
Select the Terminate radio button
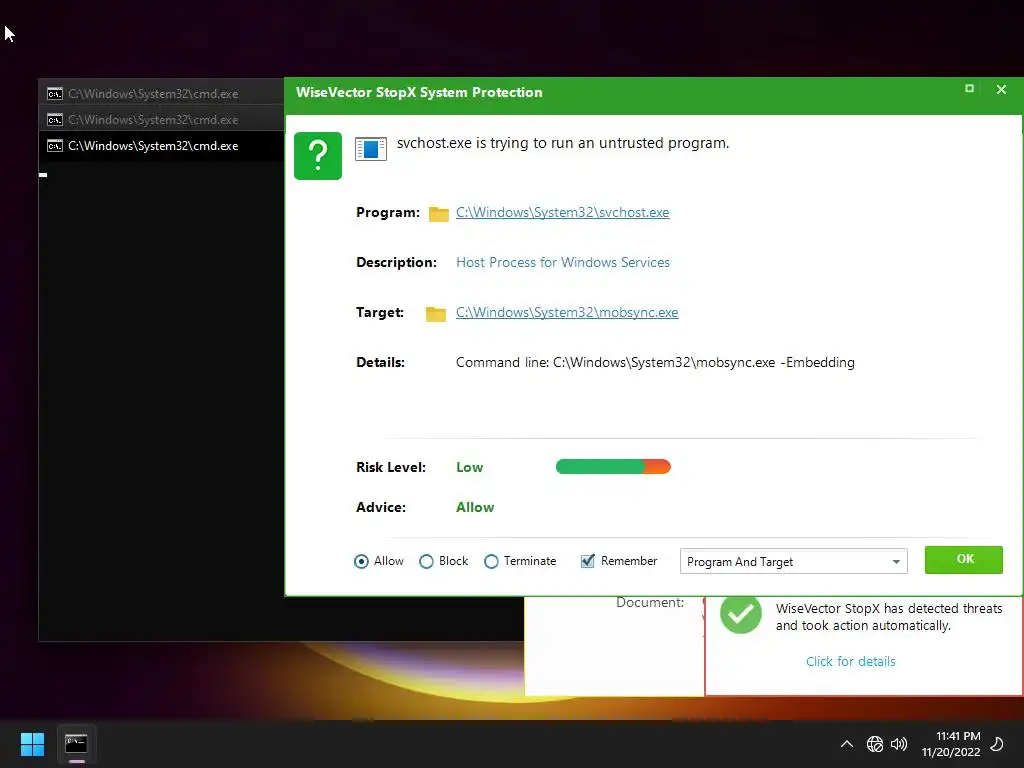click(491, 562)
